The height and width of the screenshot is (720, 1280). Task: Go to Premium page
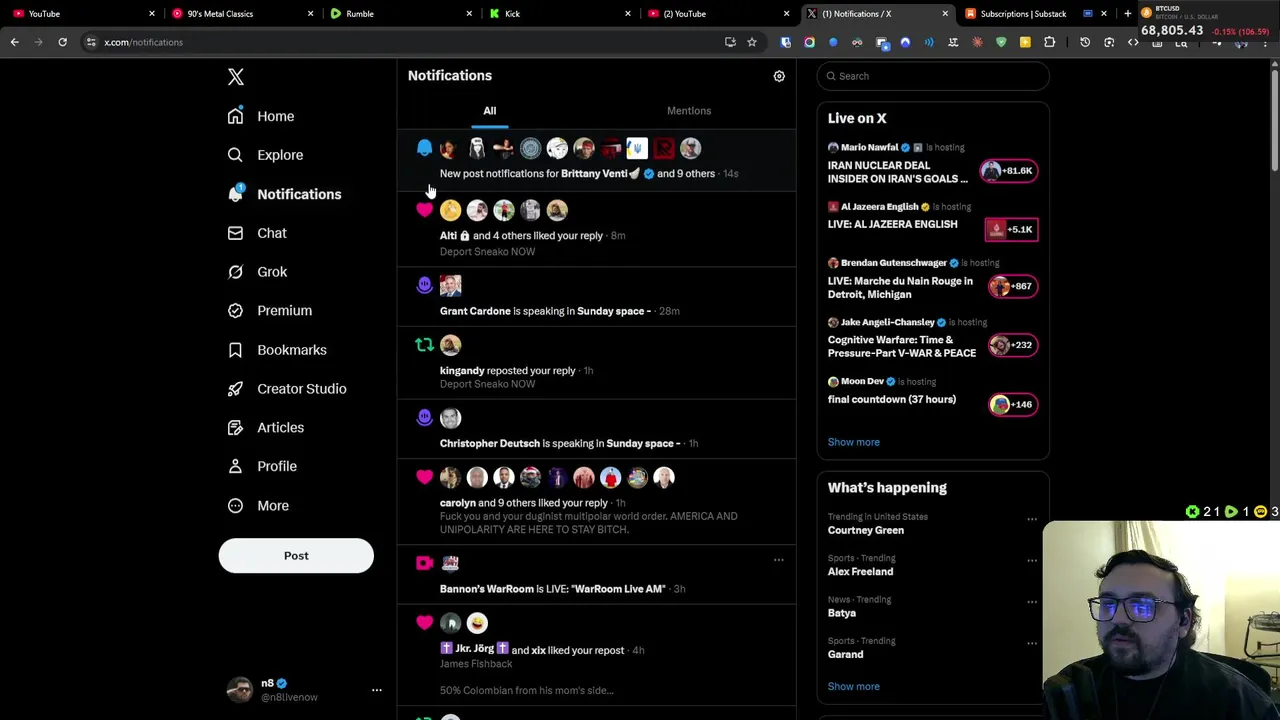click(x=270, y=310)
